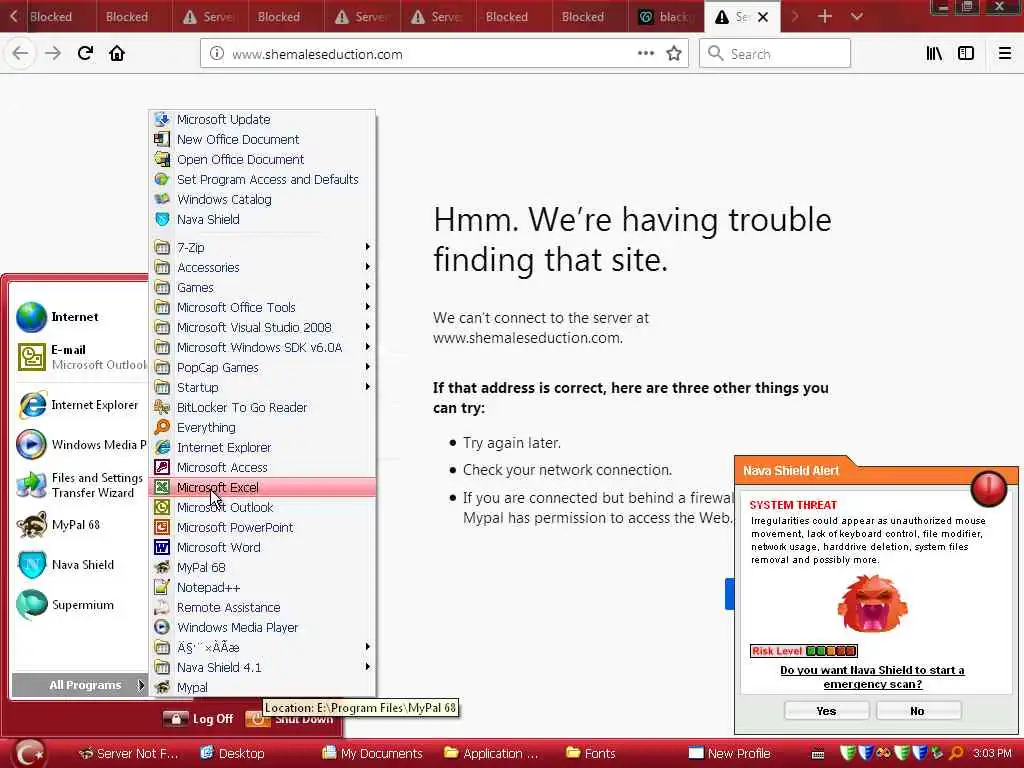Click the Windows Catalog icon
This screenshot has width=1024, height=768.
[x=162, y=199]
